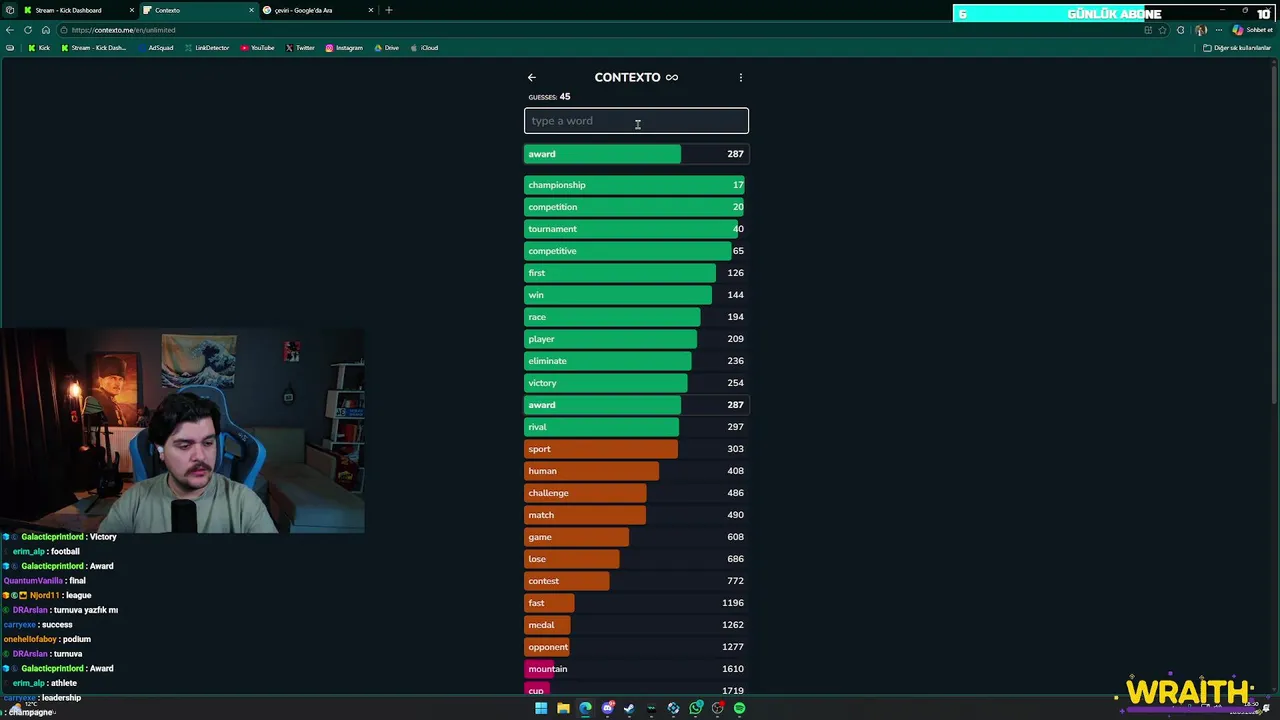Click the contexto.me address bar

click(x=600, y=30)
